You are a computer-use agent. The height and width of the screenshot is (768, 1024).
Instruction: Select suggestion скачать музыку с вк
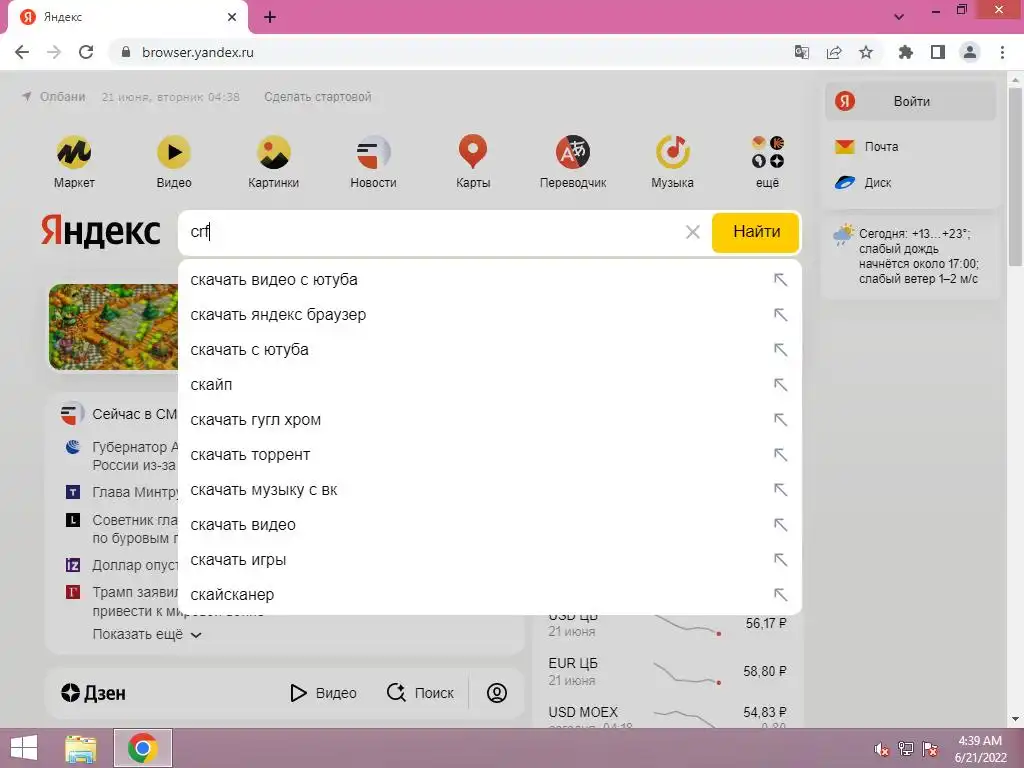(x=490, y=490)
